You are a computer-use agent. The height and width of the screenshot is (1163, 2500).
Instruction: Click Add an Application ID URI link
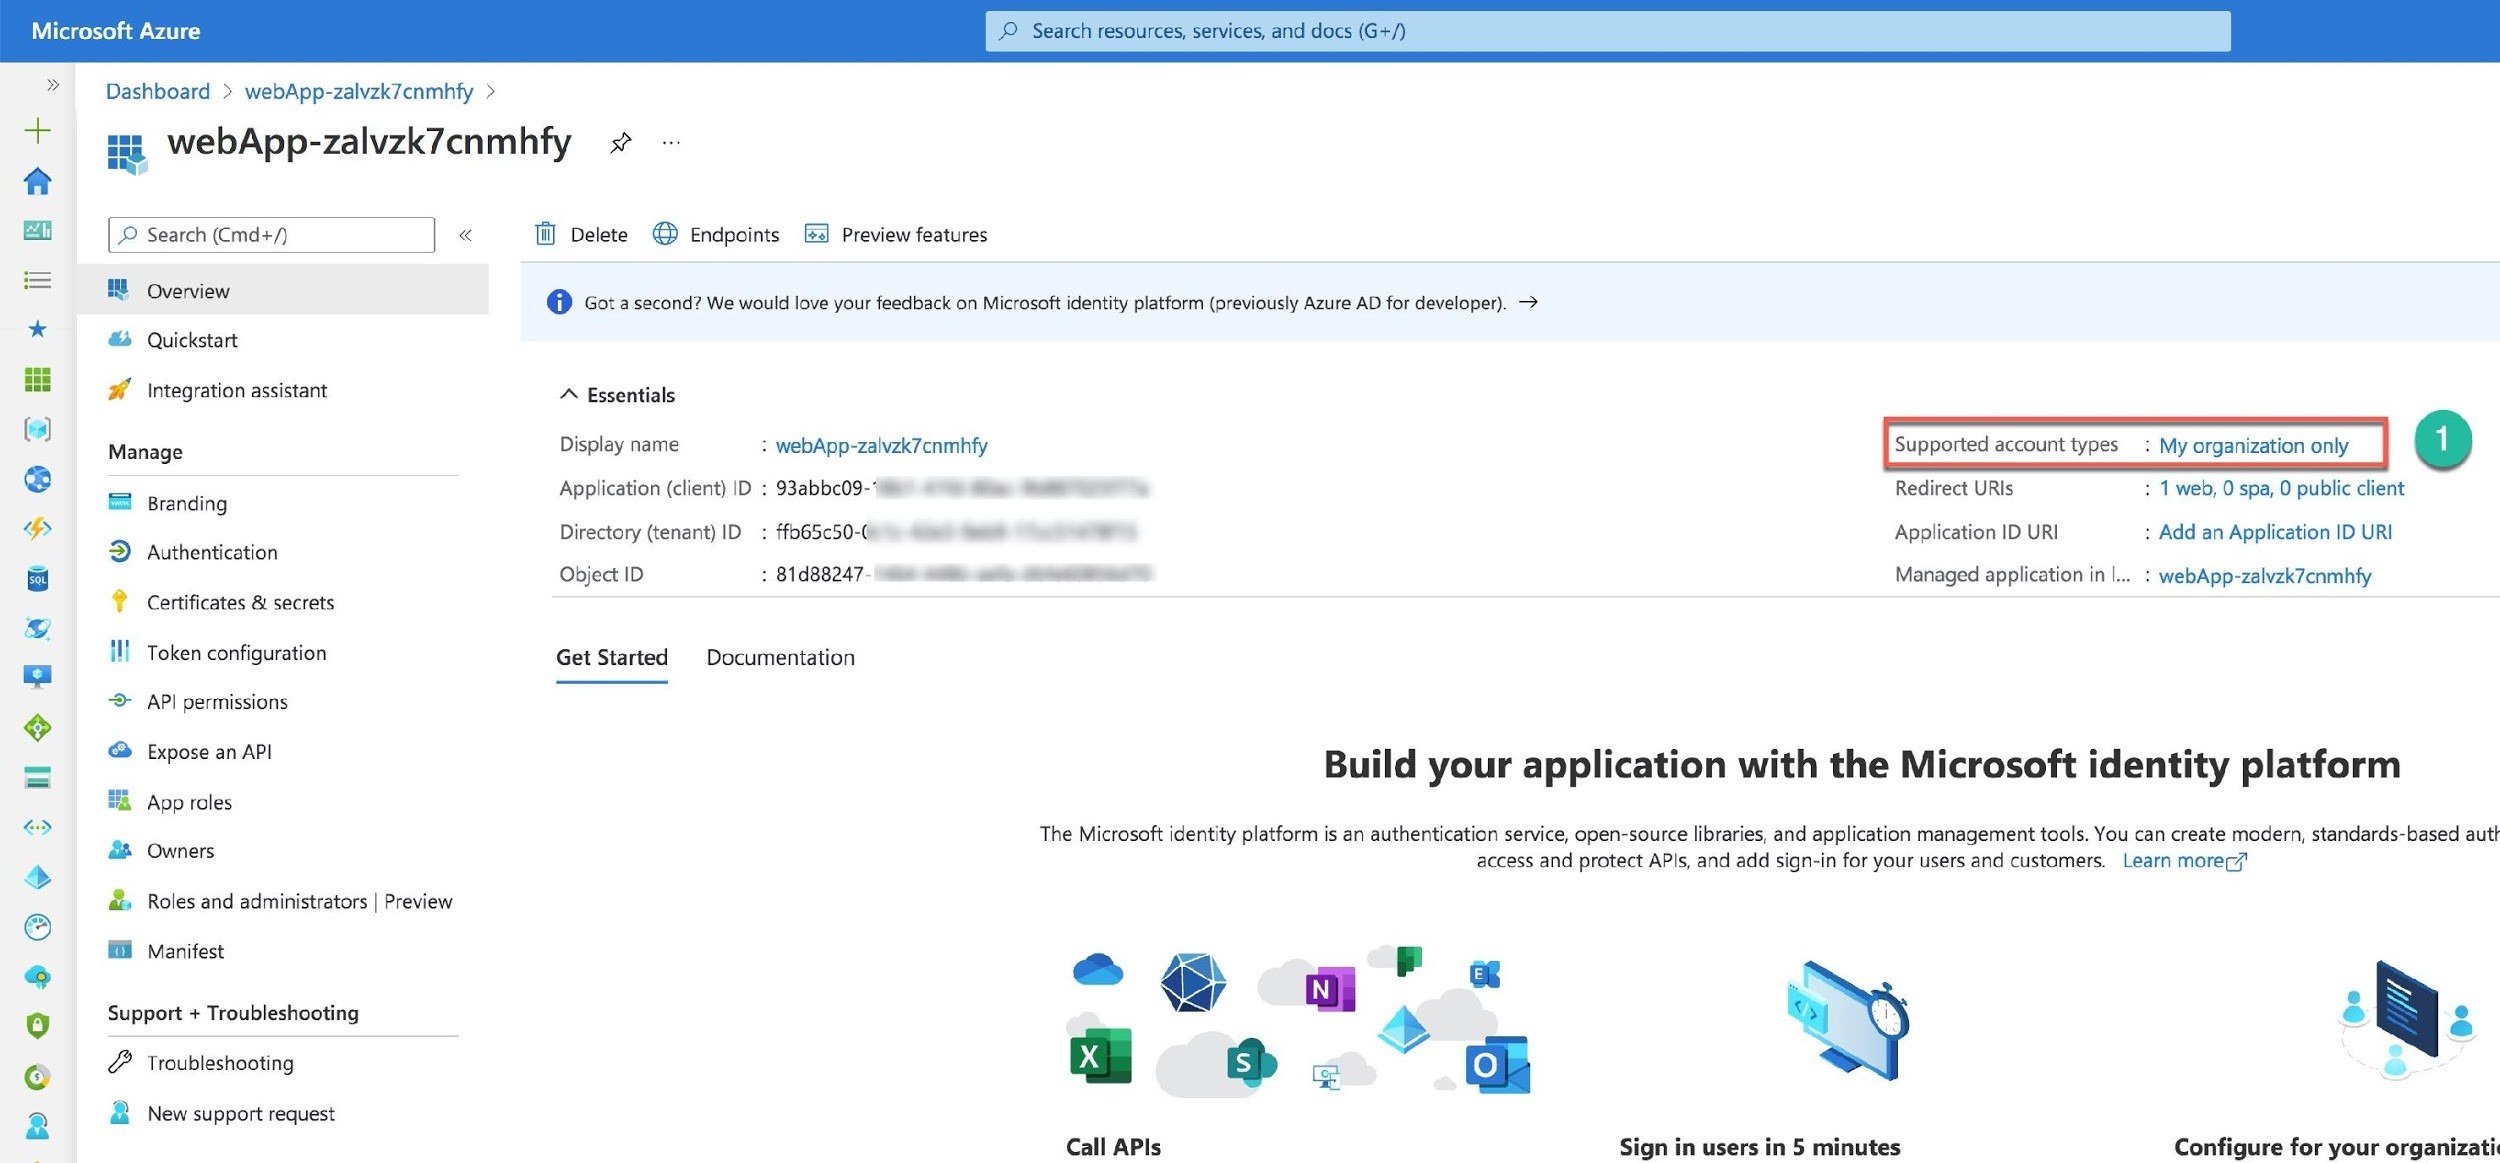pos(2275,532)
